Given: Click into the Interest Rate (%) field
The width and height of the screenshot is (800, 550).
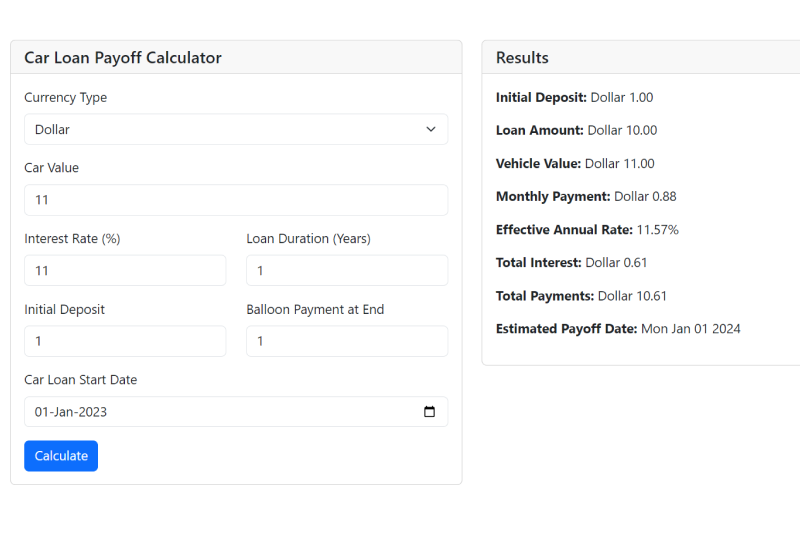Looking at the screenshot, I should [x=125, y=271].
